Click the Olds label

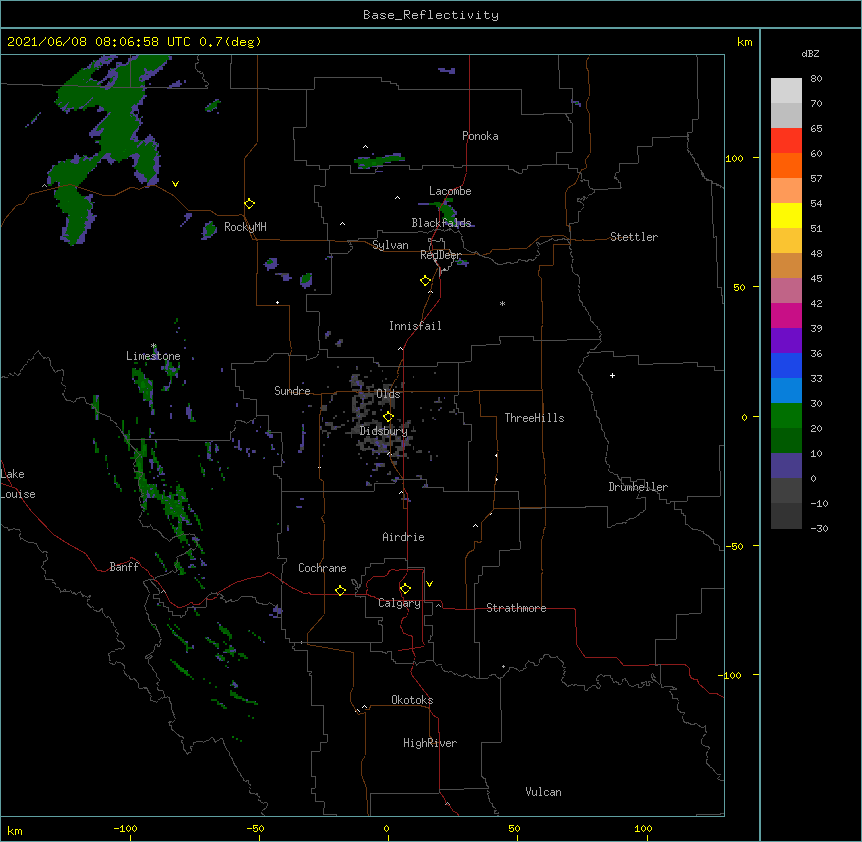(x=388, y=394)
